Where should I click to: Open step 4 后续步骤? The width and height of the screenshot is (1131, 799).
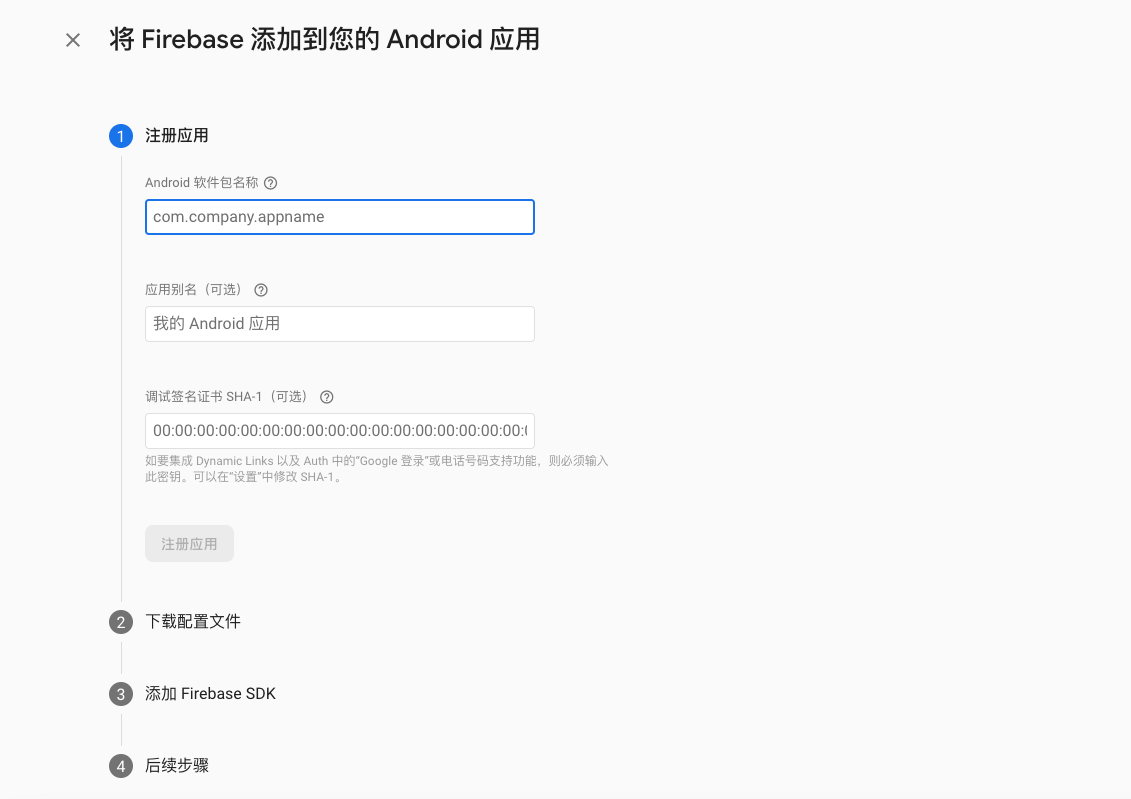click(177, 766)
